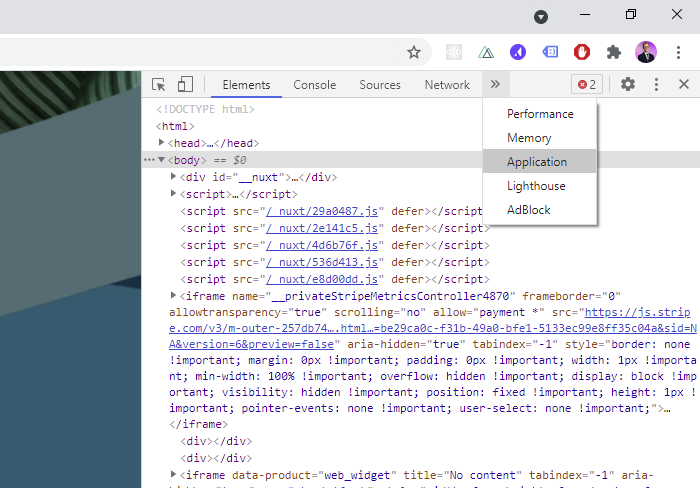
Task: Minimize the Chrome window
Action: 585,14
